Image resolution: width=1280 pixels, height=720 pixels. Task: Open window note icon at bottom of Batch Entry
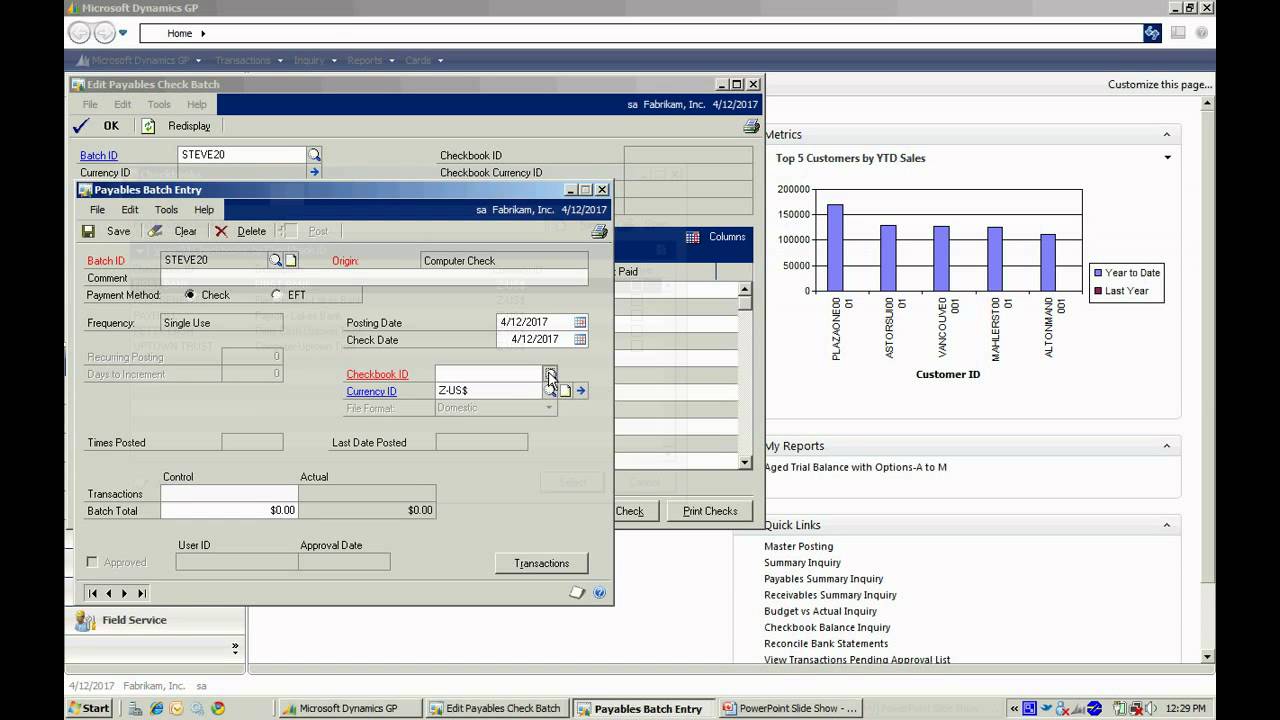[x=577, y=593]
